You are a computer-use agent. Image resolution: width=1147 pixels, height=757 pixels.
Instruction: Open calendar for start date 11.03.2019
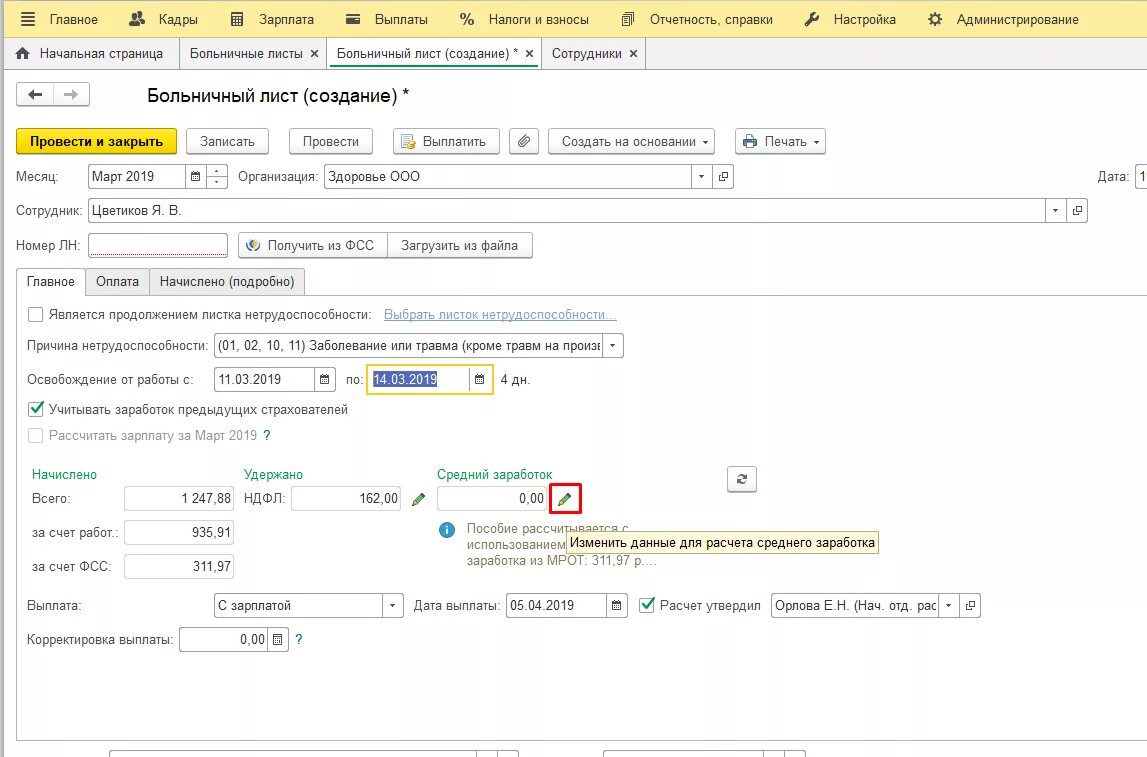click(x=325, y=380)
